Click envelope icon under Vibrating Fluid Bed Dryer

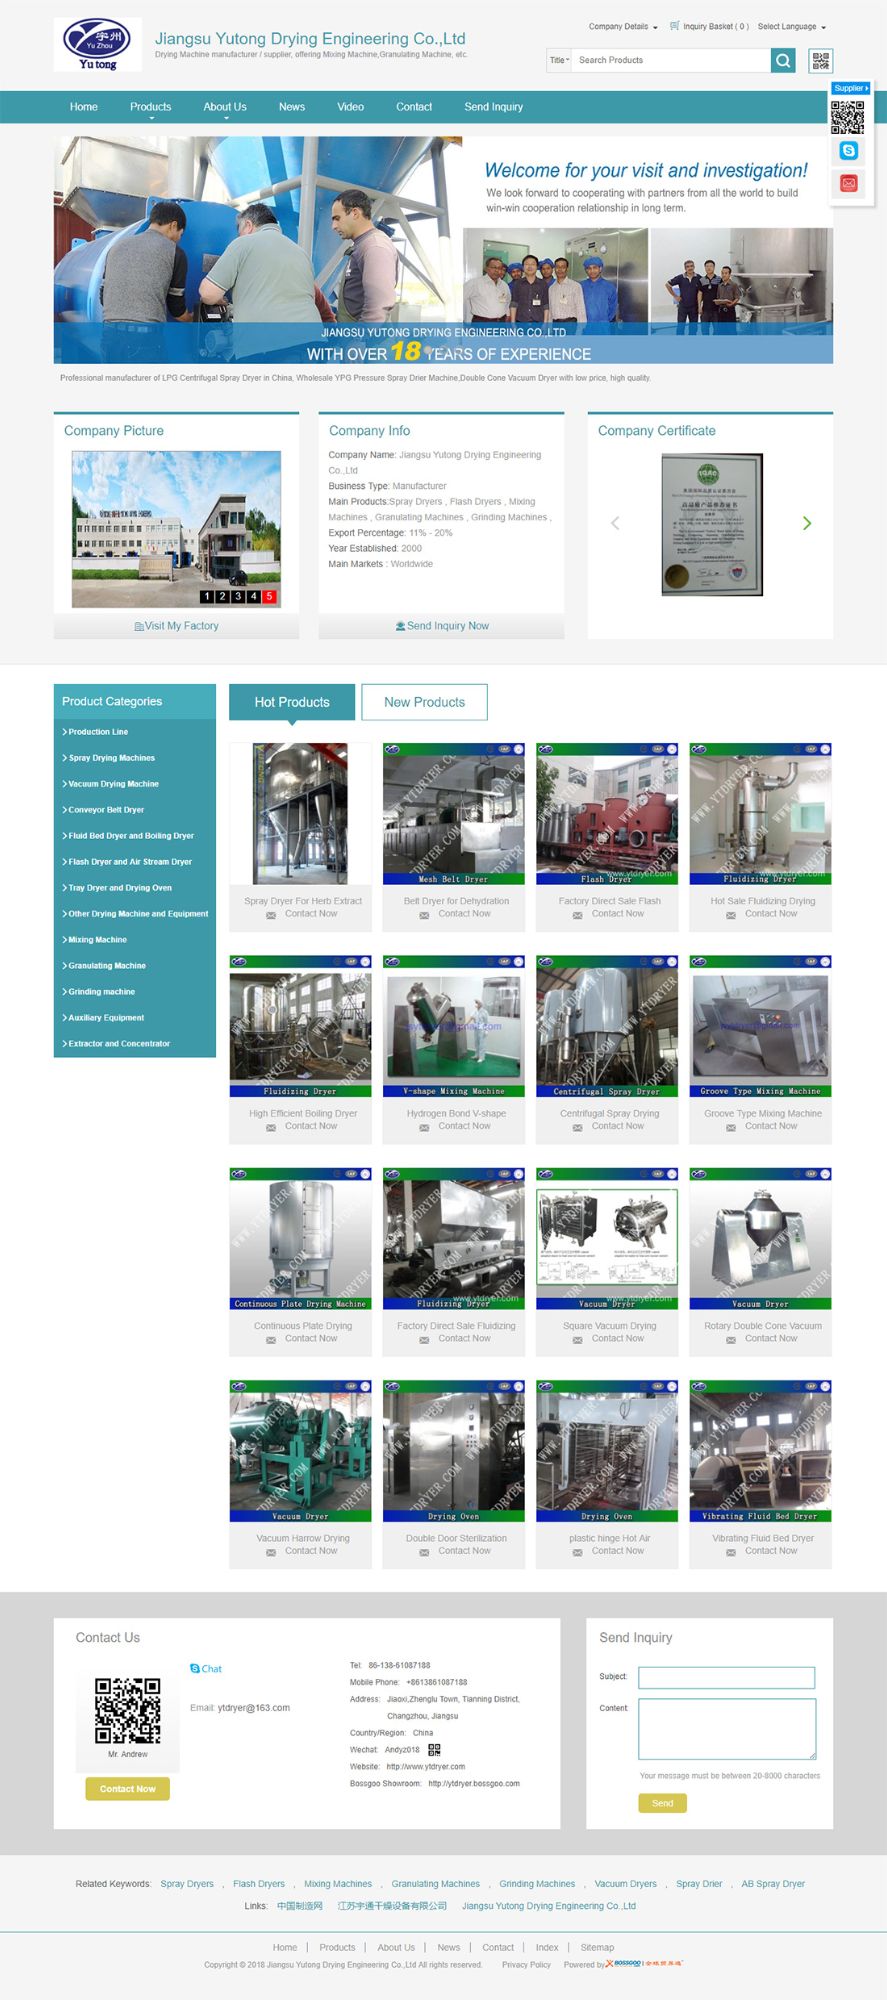tap(731, 1552)
